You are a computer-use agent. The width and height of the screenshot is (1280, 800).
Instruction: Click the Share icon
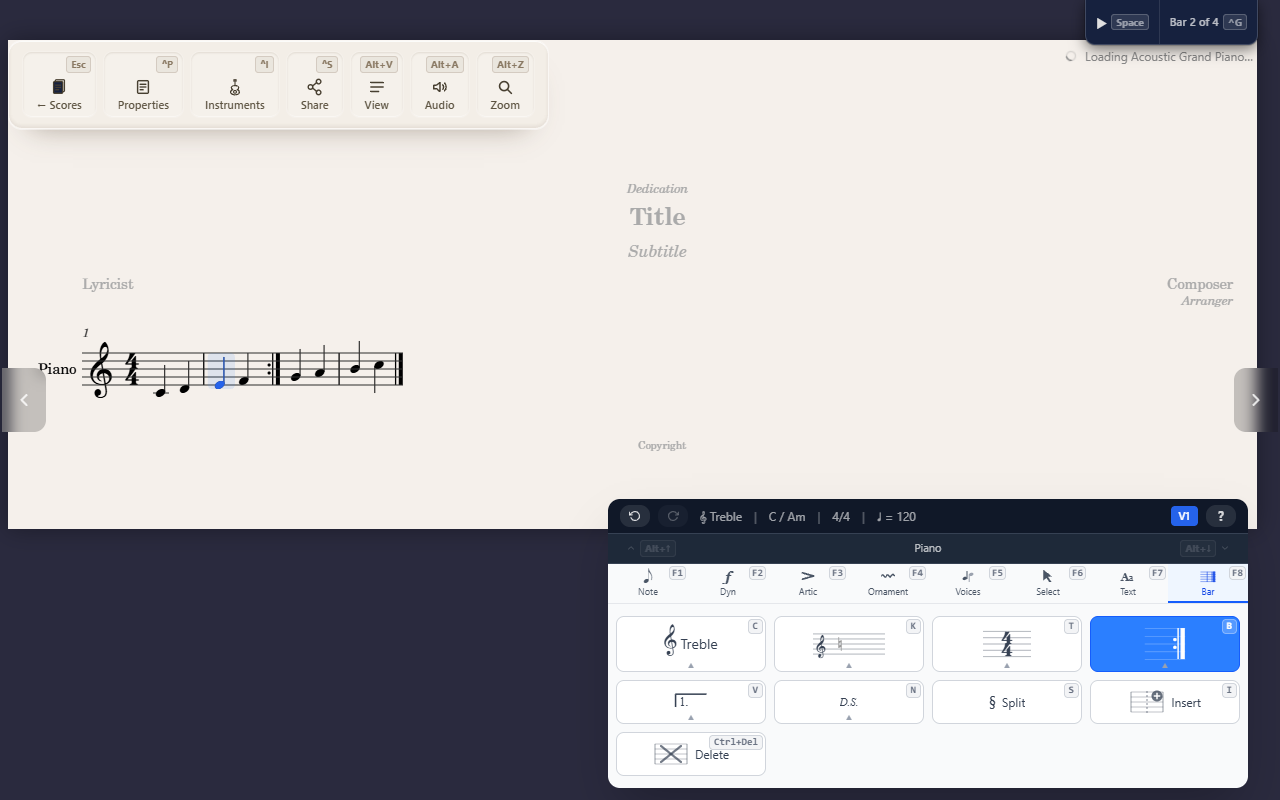pos(314,86)
